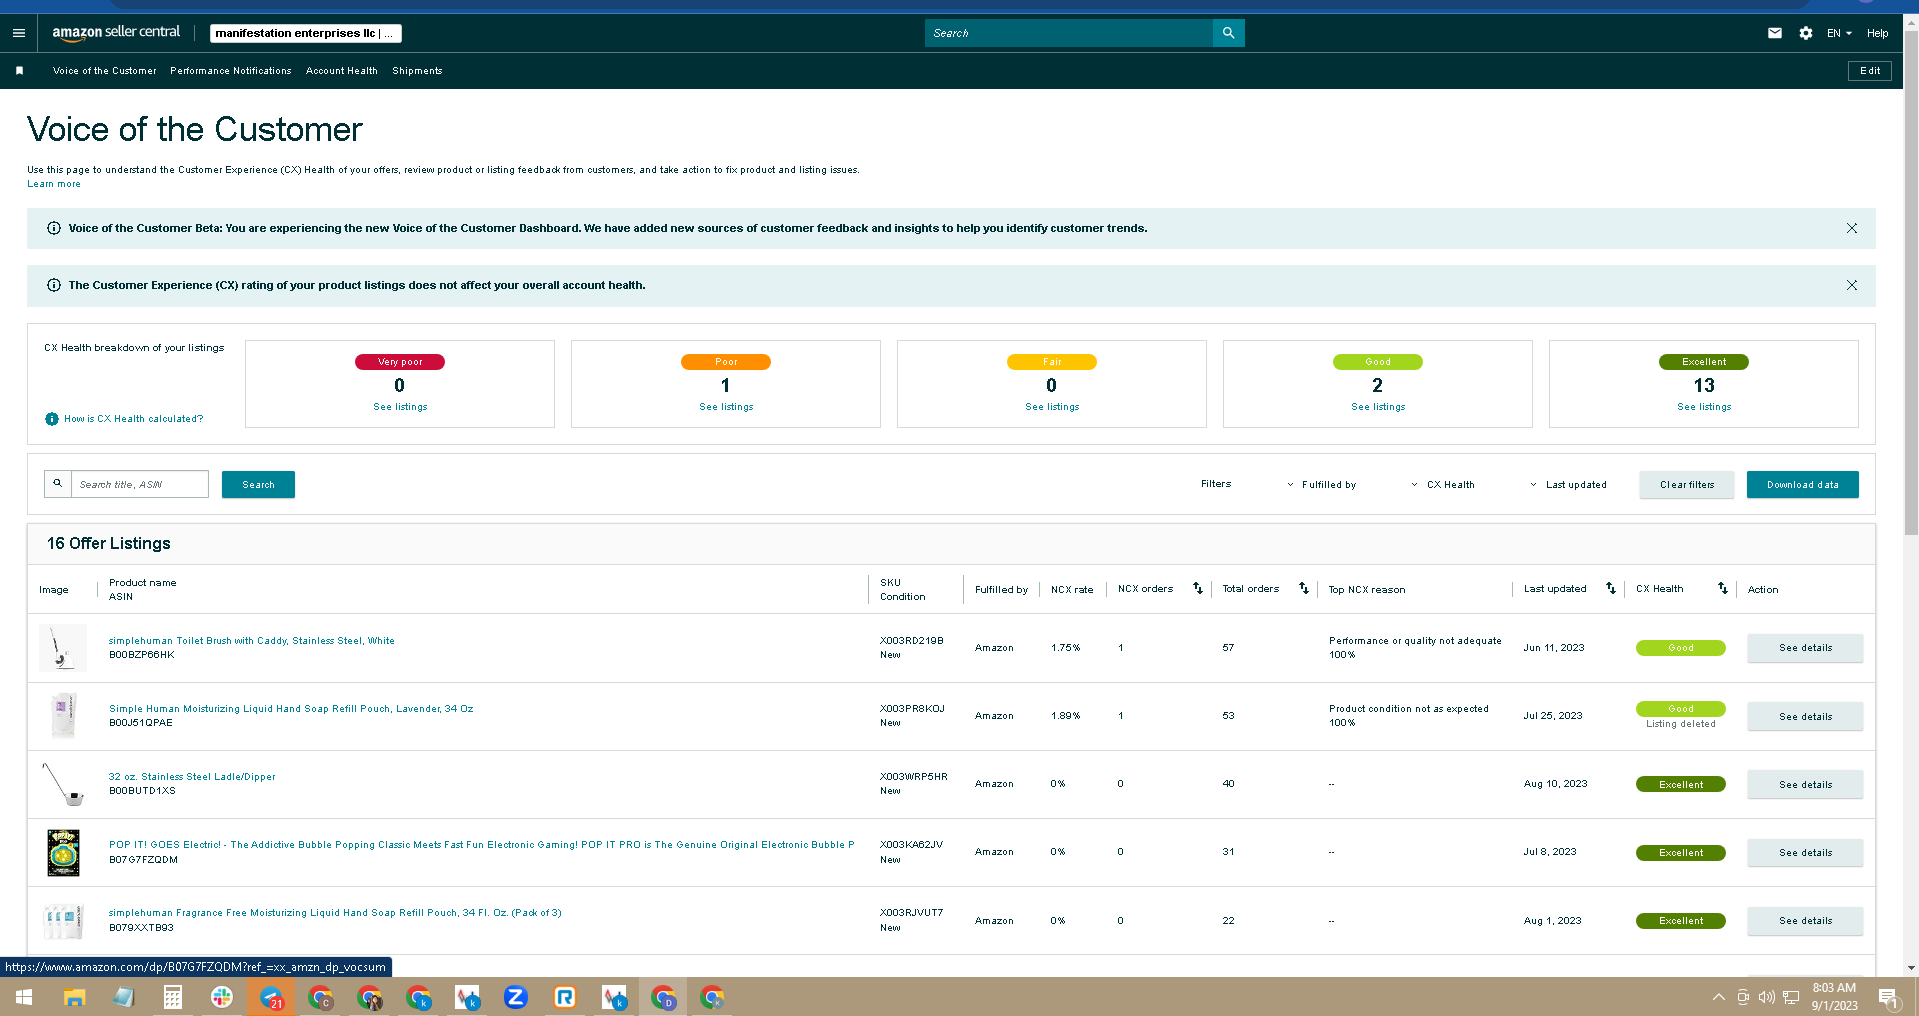
Task: Open the Account Health page
Action: click(342, 71)
